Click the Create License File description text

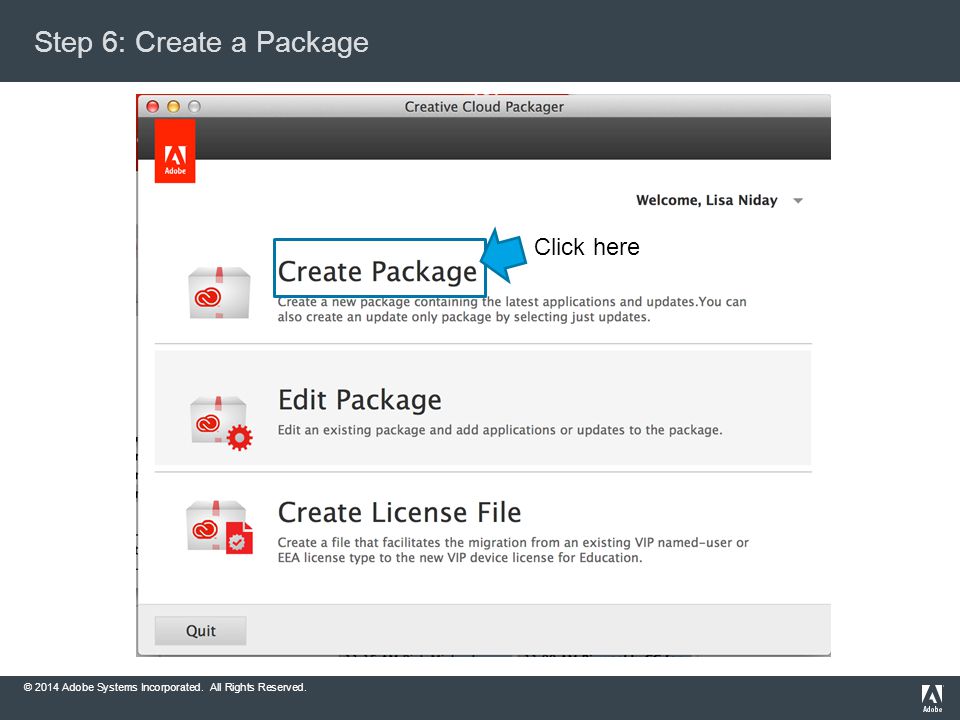tap(513, 550)
